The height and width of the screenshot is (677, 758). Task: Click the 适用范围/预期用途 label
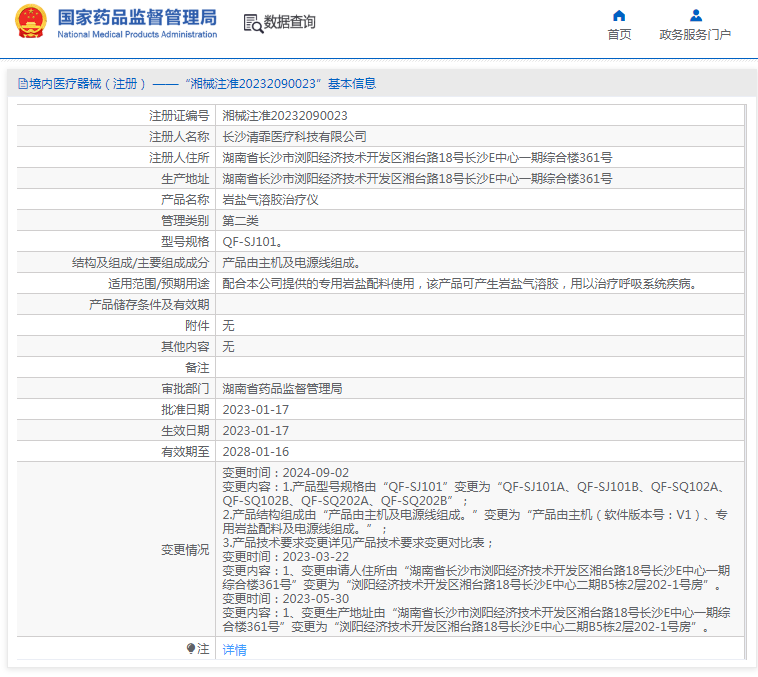coord(159,283)
